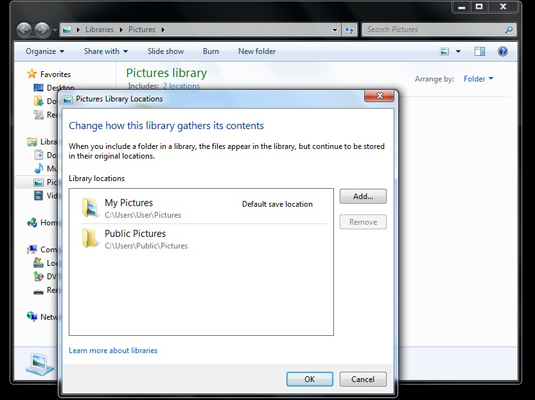Click Libraries in the address bar
535x400 pixels.
(x=99, y=30)
